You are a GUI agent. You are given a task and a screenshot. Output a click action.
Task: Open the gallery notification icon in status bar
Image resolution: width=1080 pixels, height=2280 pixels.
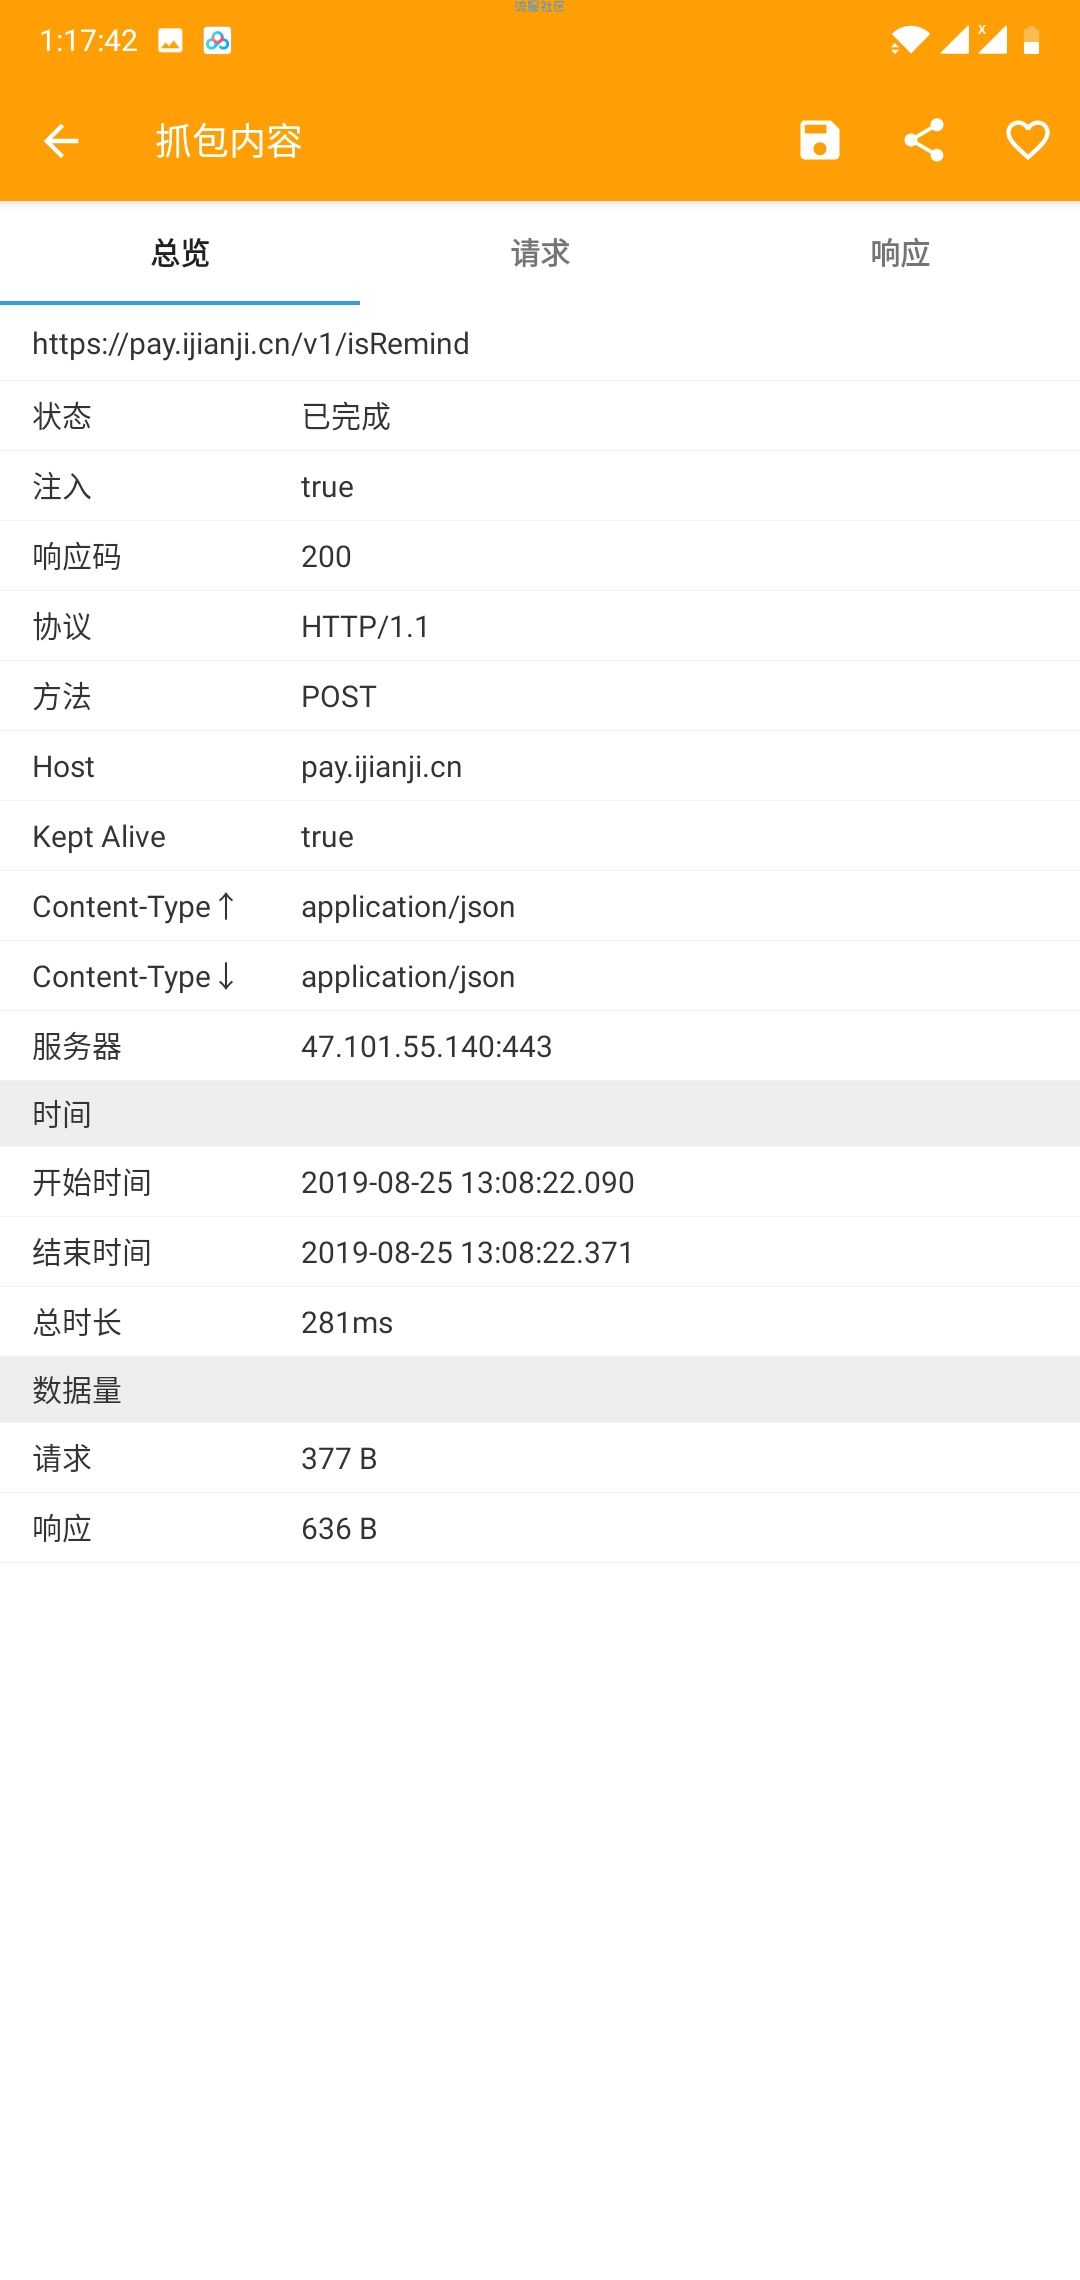[171, 41]
